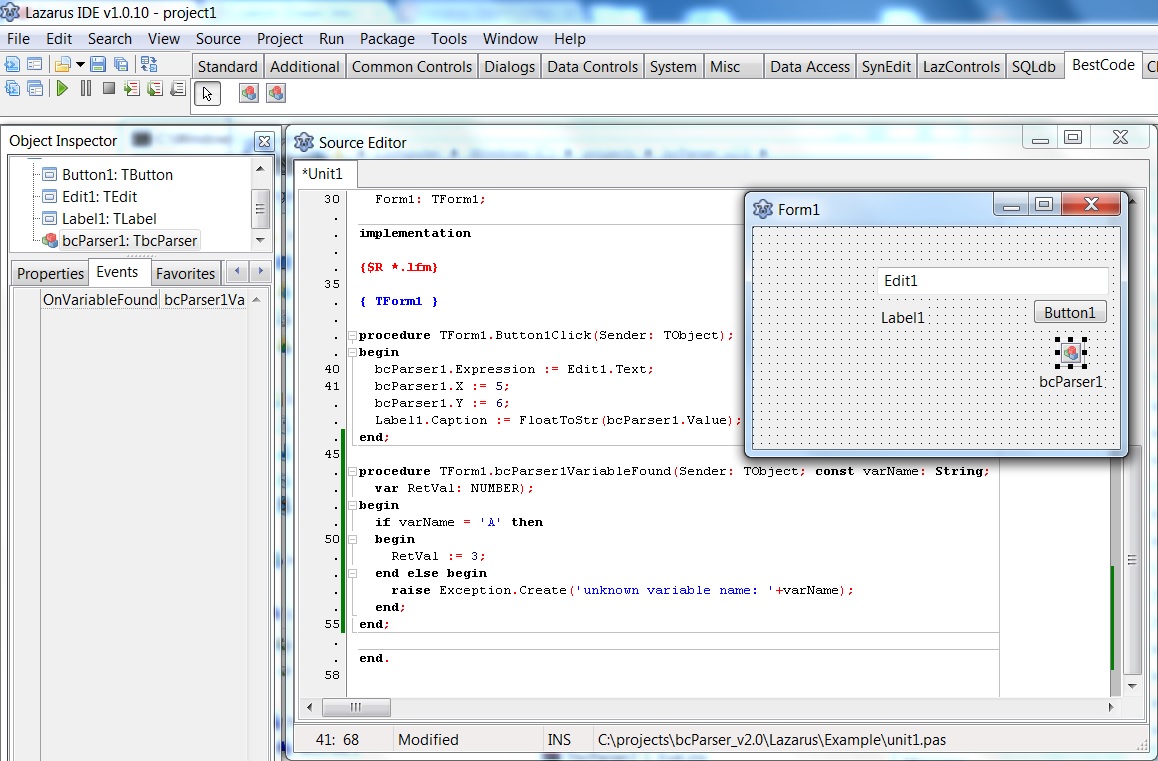Click the Toggle Form/Unit view icon
Viewport: 1158px width, 761px height.
point(149,65)
